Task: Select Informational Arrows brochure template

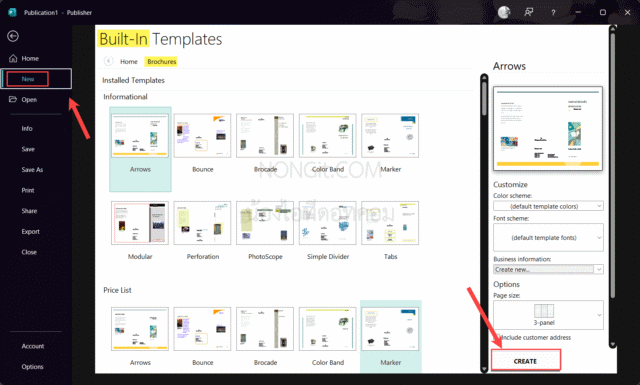Action: pos(140,149)
